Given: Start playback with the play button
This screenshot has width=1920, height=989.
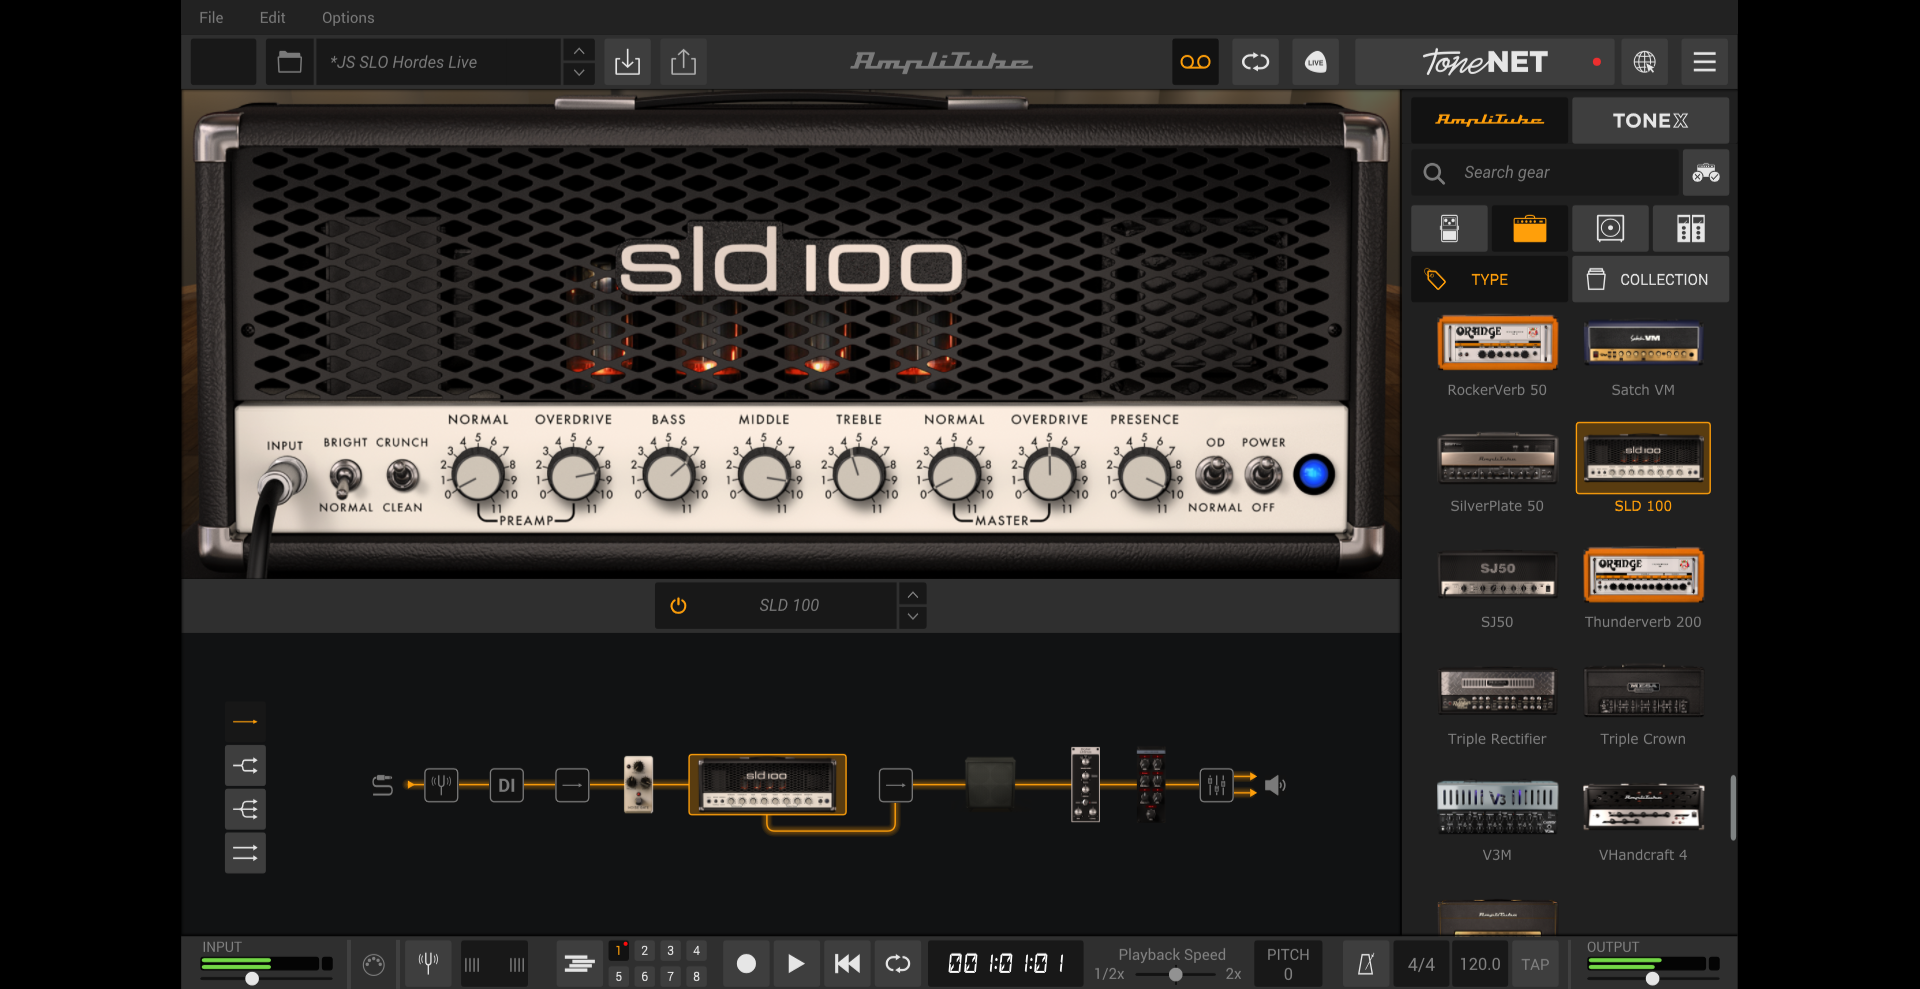Looking at the screenshot, I should pyautogui.click(x=796, y=964).
